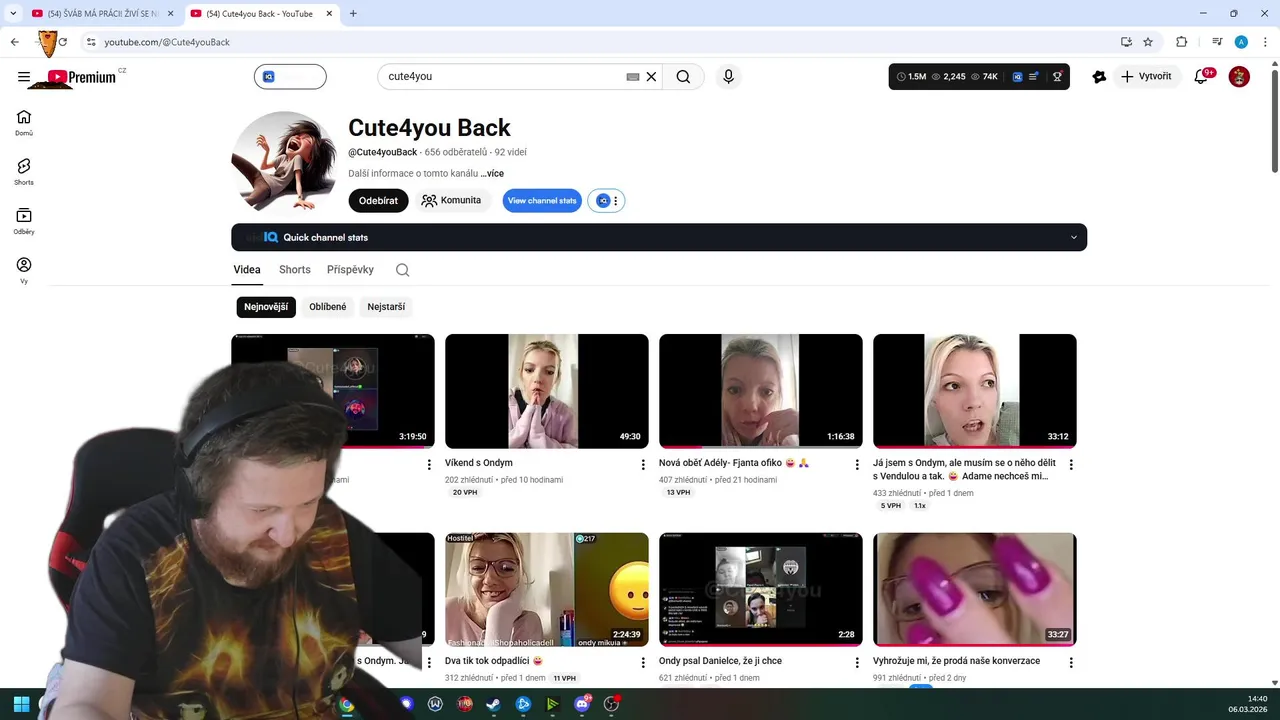1280x720 pixels.
Task: Open the vidIQ pill left of search
Action: pyautogui.click(x=290, y=77)
